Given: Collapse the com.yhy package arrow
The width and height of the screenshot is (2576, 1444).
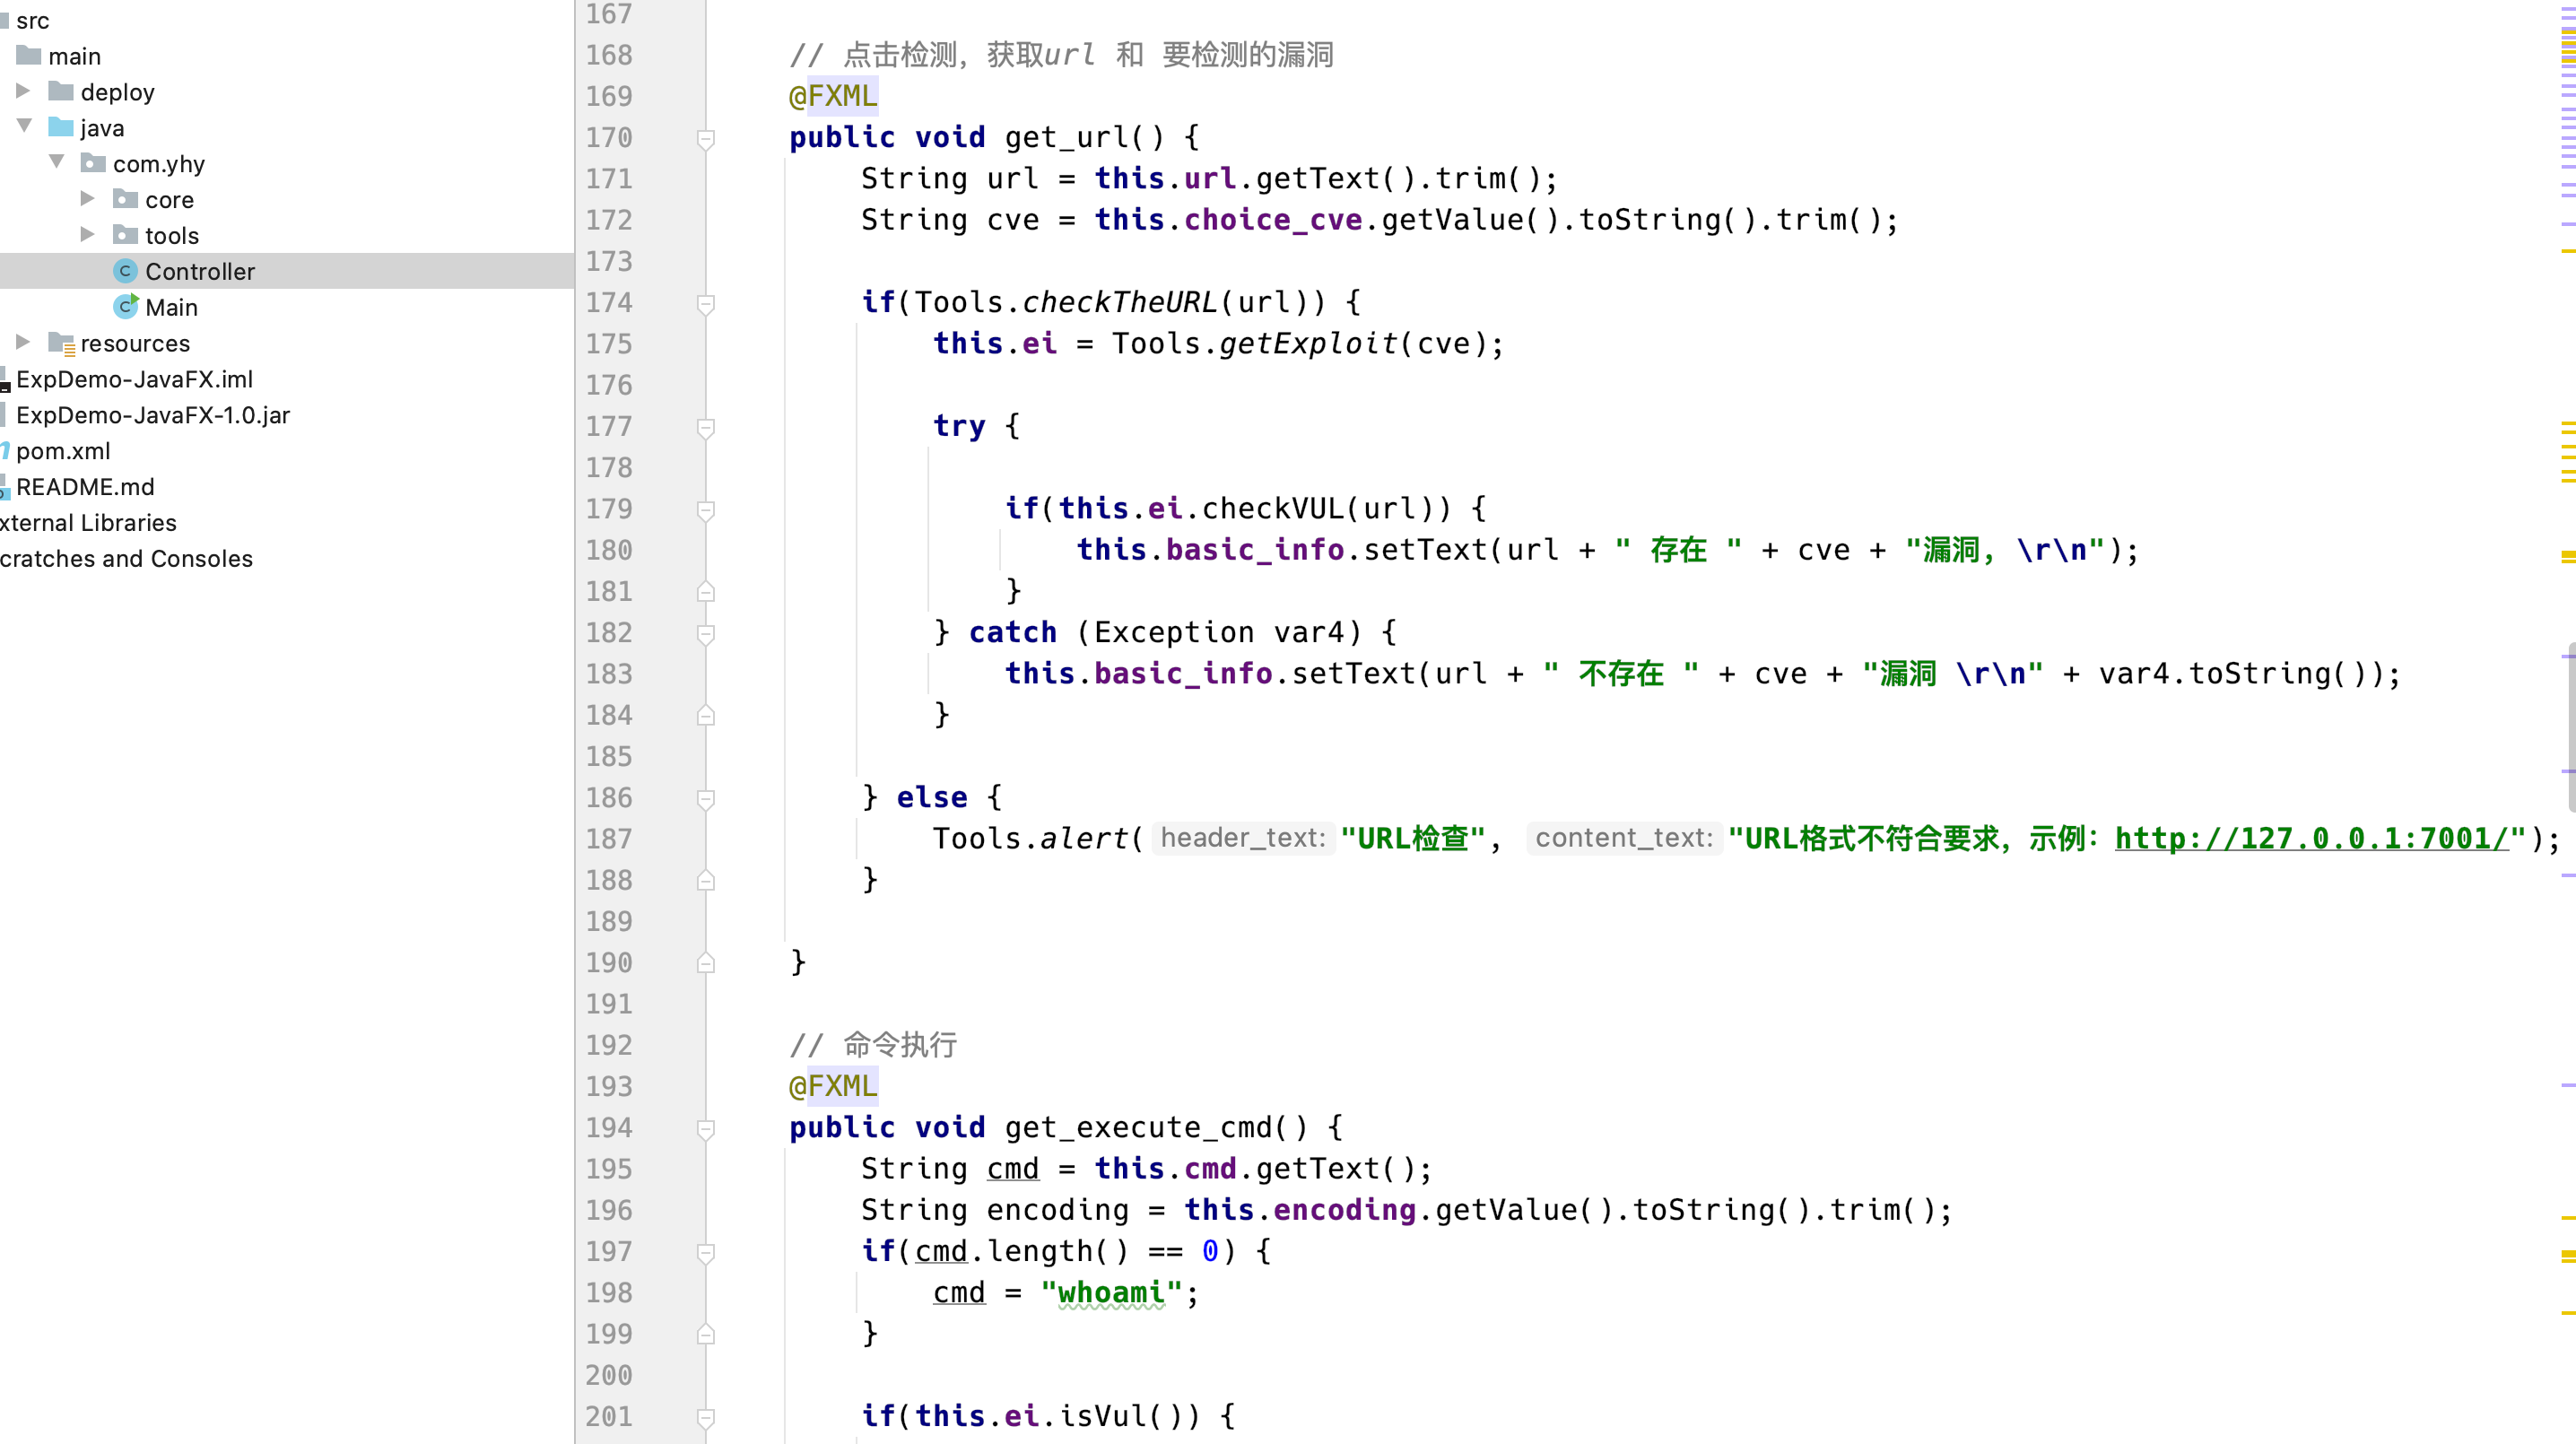Looking at the screenshot, I should pos(57,162).
